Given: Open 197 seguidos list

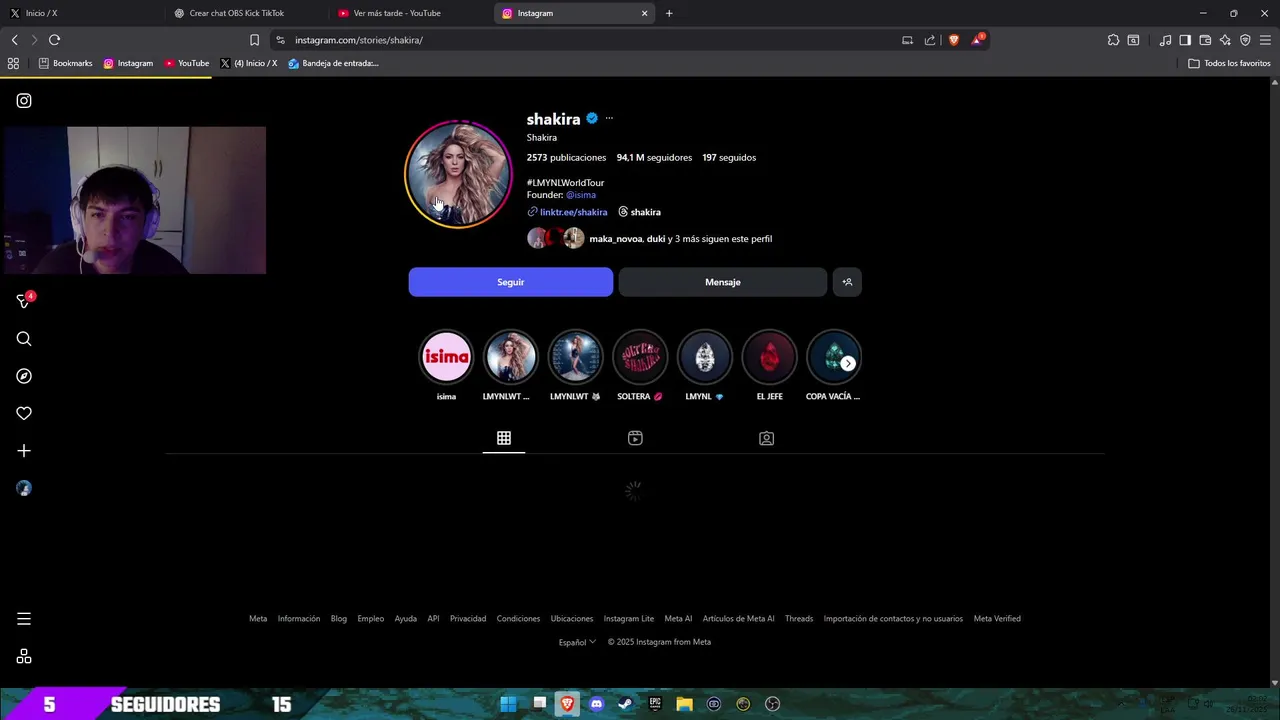Looking at the screenshot, I should 729,158.
